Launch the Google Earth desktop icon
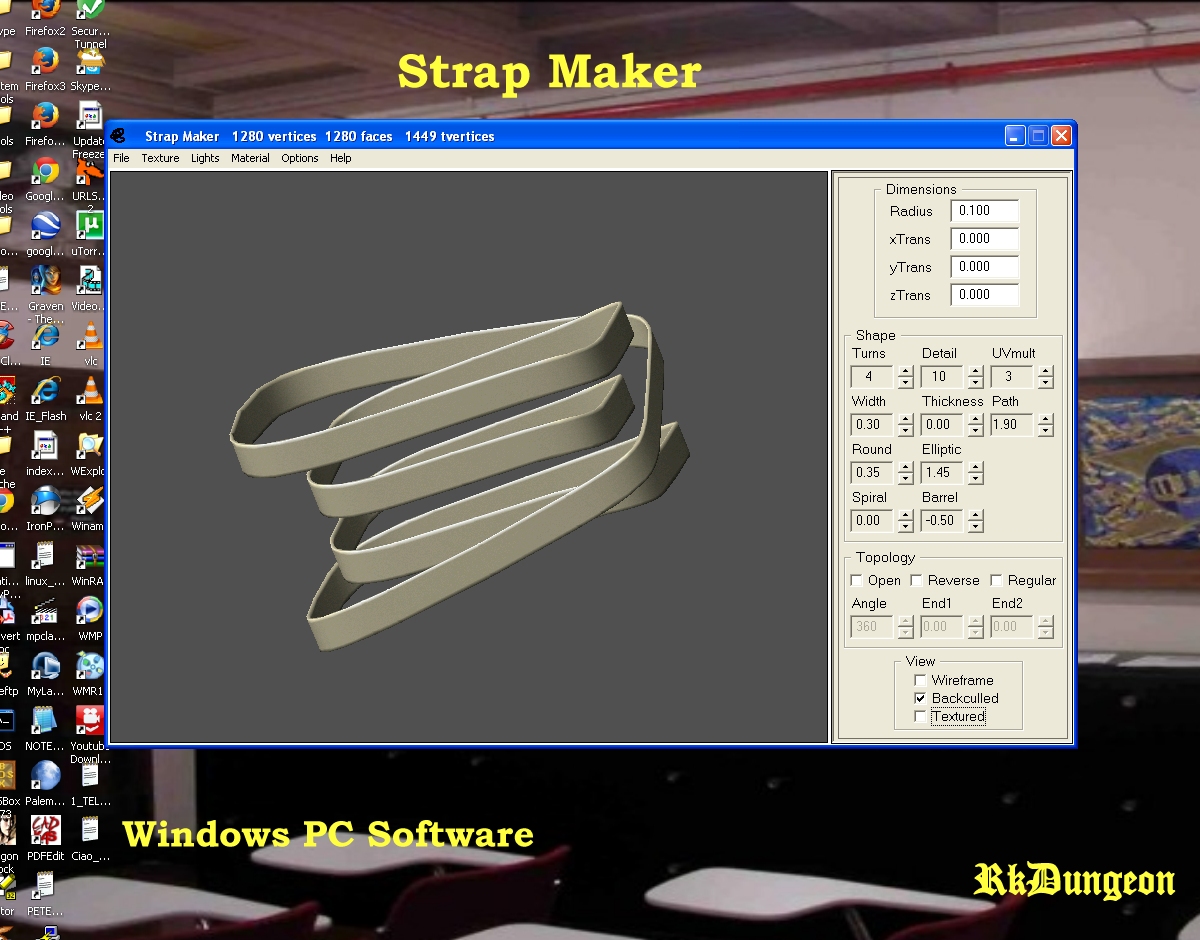This screenshot has height=940, width=1200. coord(45,234)
